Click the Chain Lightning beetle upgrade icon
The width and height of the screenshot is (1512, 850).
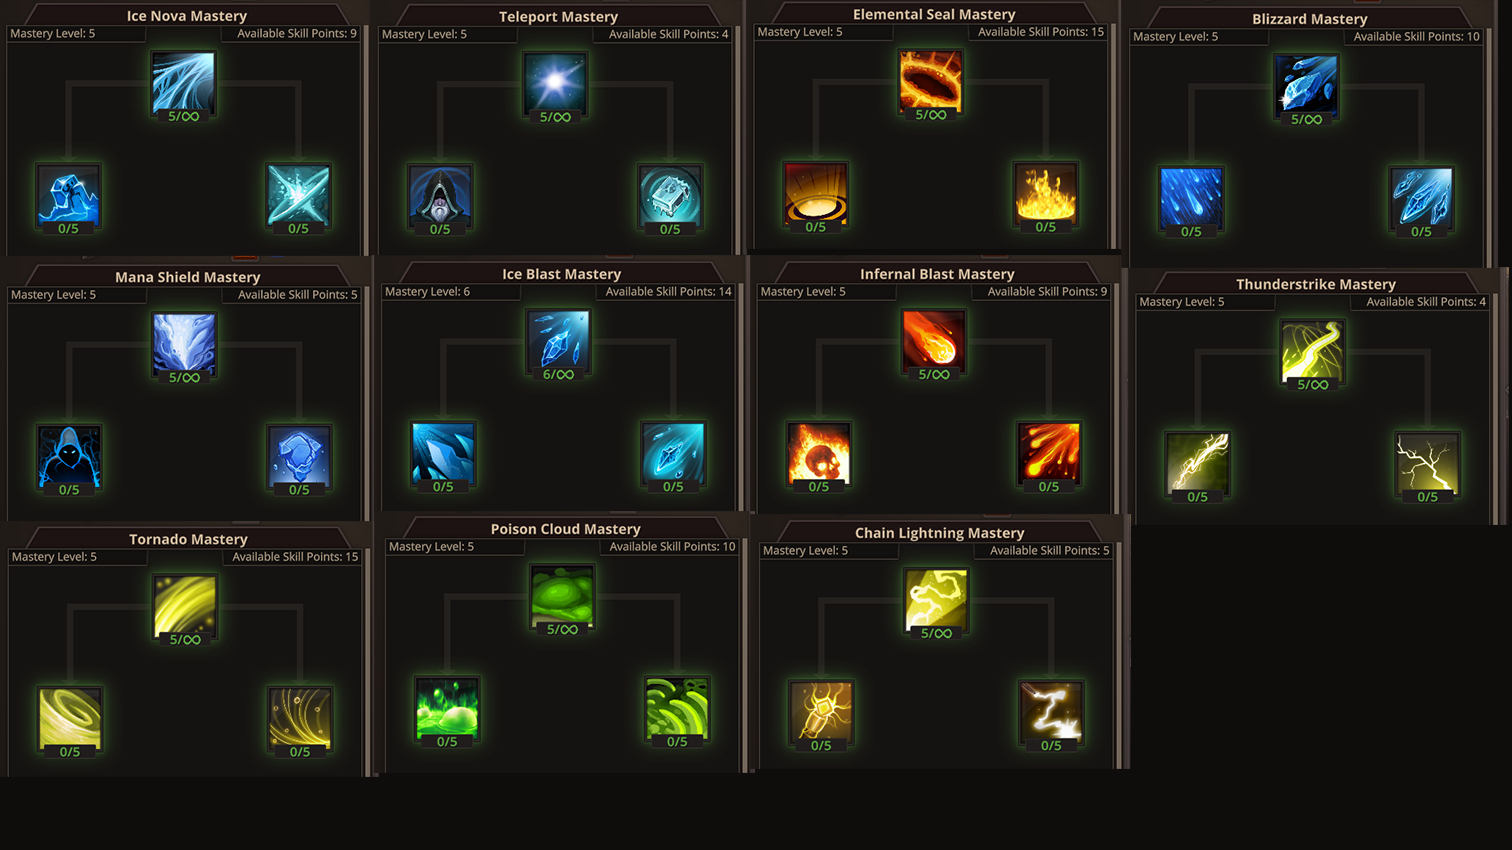821,711
